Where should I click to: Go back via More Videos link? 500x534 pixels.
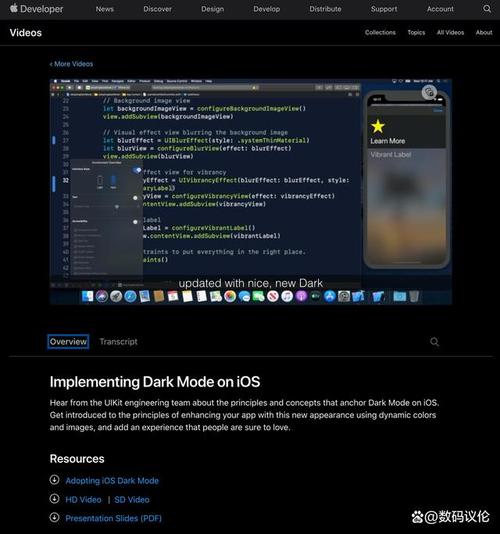[x=71, y=64]
